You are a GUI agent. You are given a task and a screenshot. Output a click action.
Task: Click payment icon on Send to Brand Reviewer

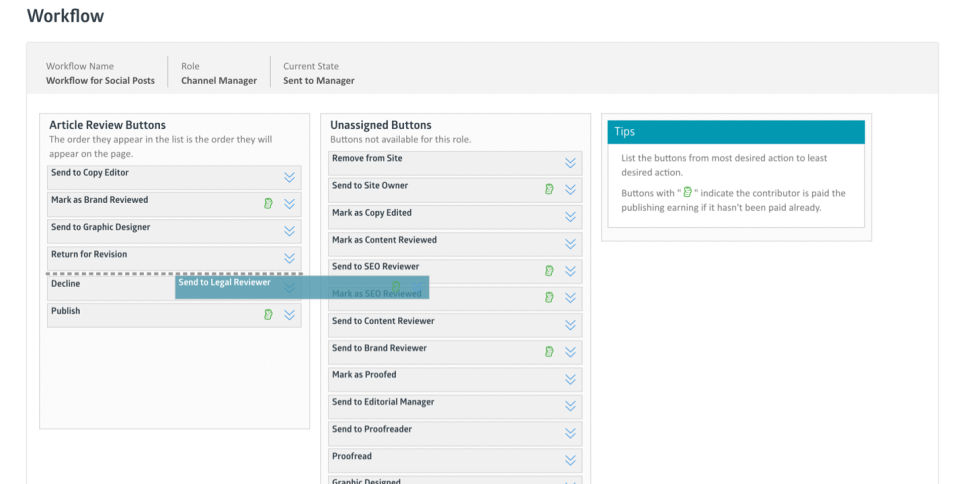tap(549, 352)
